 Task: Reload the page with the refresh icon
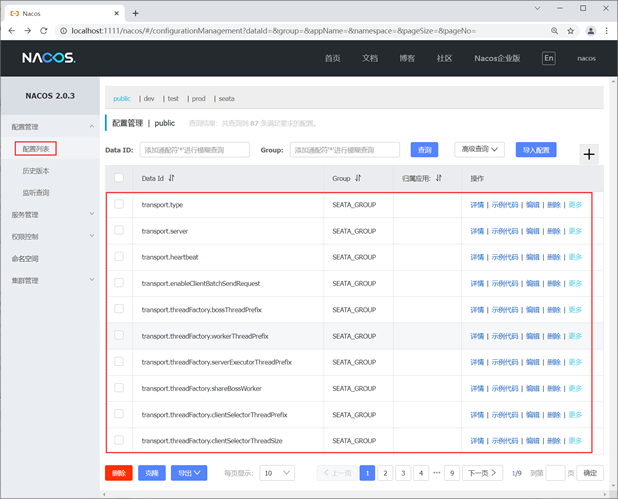pos(44,31)
